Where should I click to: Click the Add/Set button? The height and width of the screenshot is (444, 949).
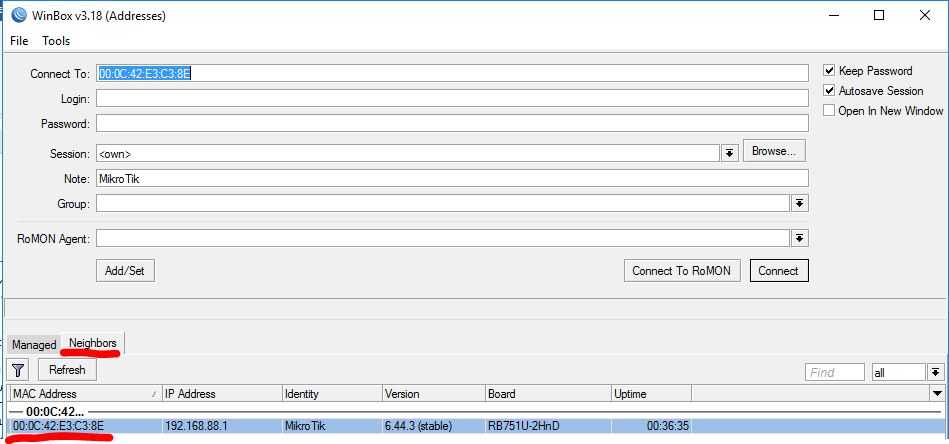(x=125, y=271)
